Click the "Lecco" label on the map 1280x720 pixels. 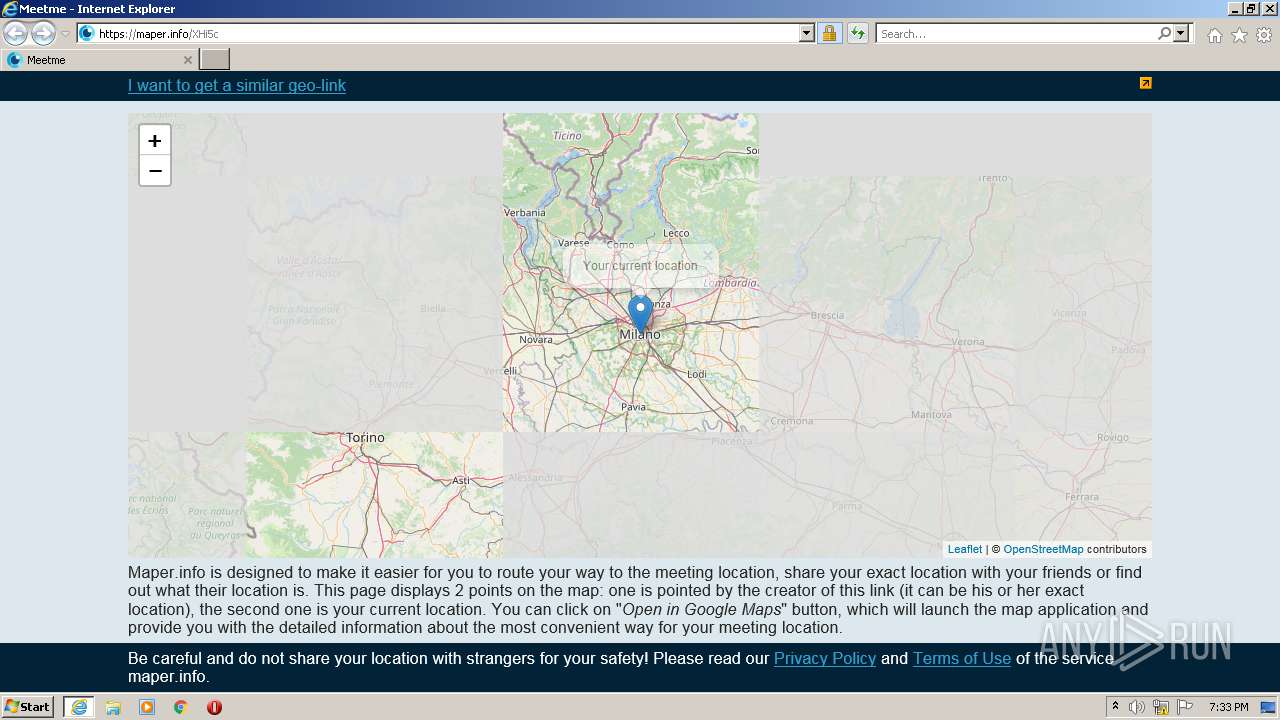click(x=676, y=233)
